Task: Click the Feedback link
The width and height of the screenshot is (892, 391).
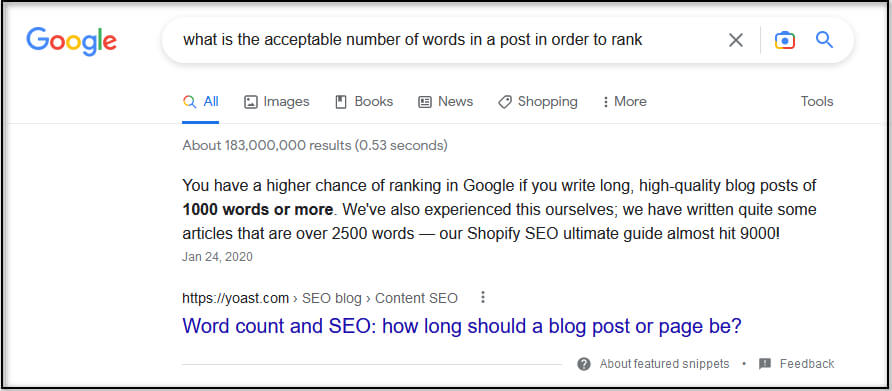Action: tap(807, 364)
